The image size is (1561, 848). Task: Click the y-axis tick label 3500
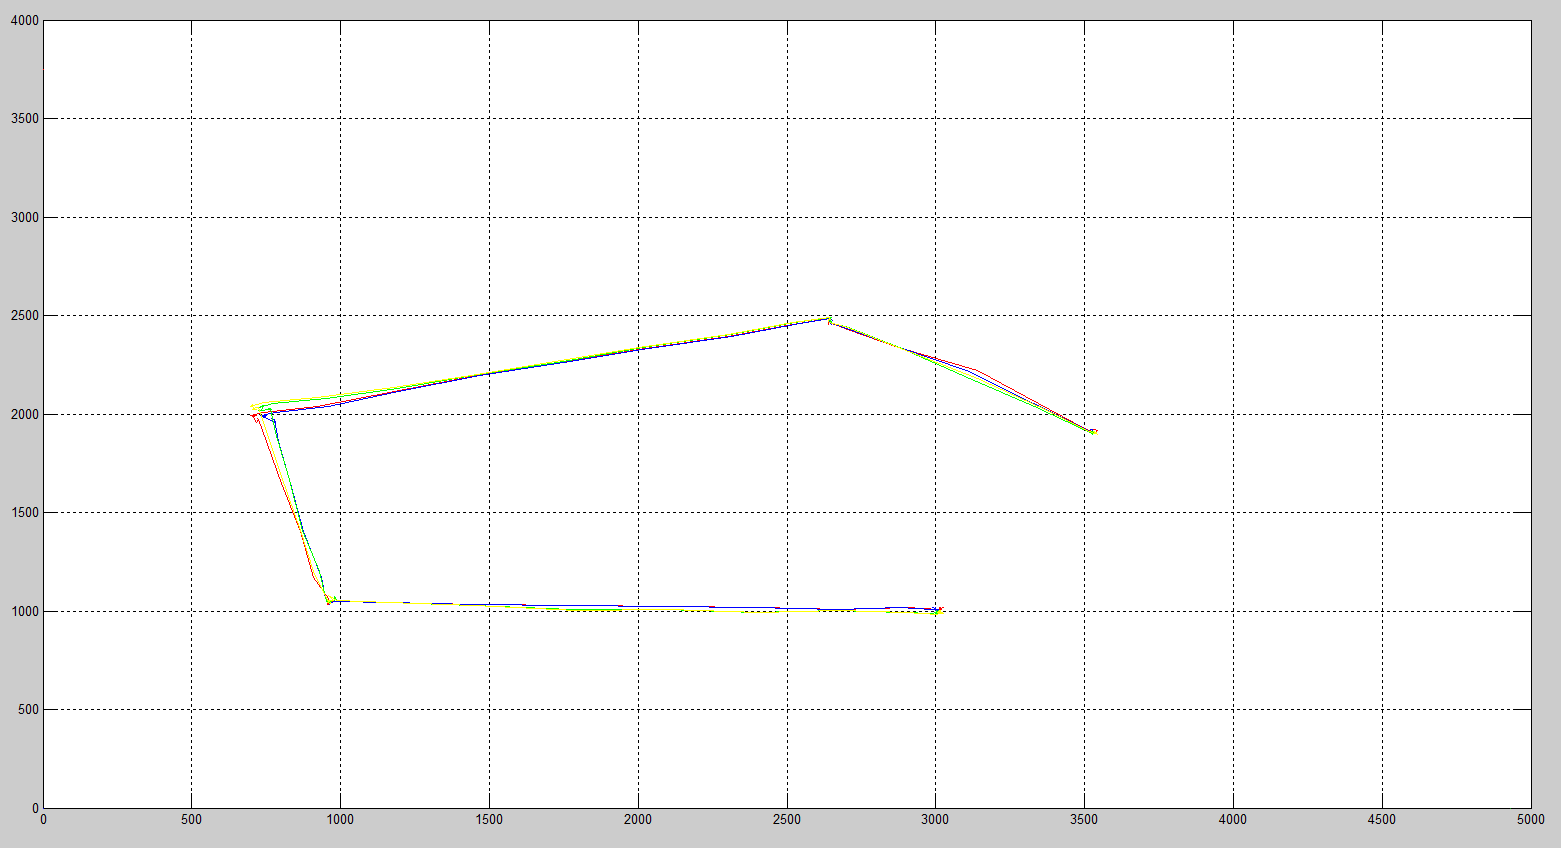click(26, 119)
